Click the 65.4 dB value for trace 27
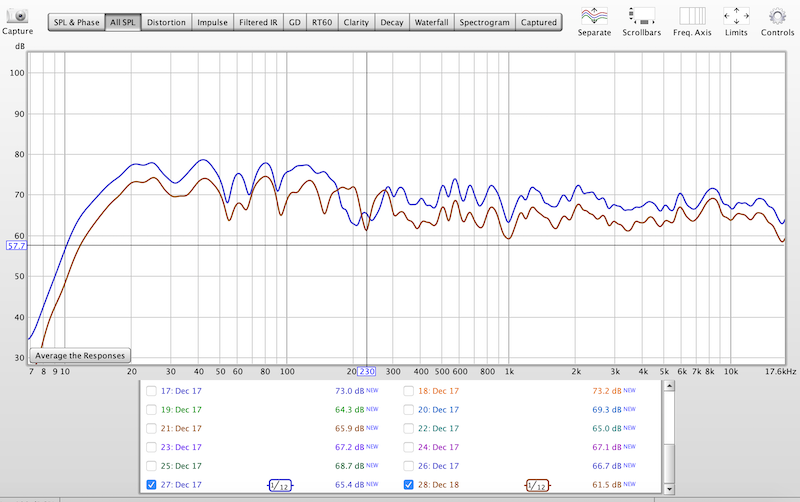 tap(349, 485)
